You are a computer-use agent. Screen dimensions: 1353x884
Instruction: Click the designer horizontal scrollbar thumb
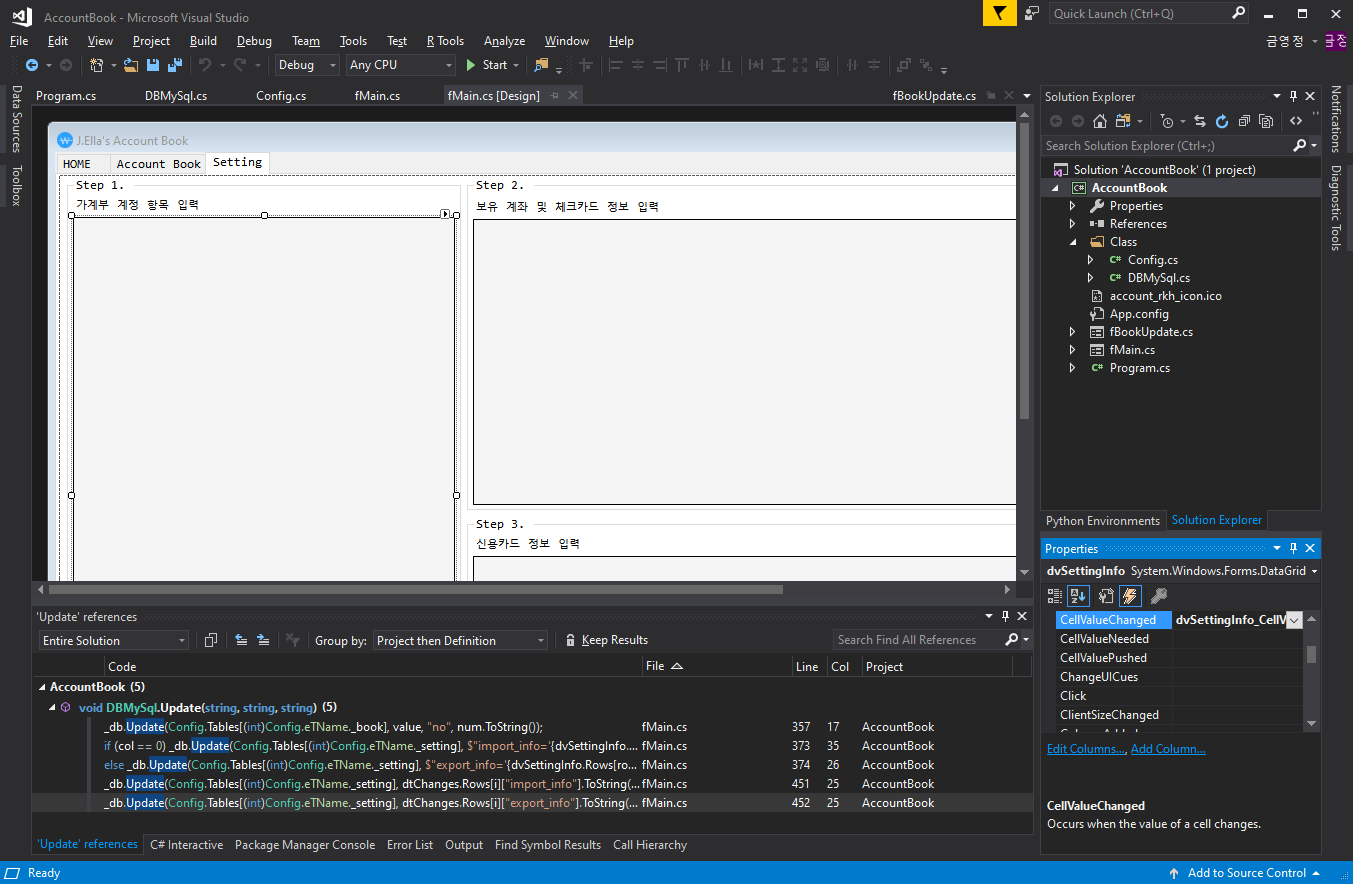pyautogui.click(x=416, y=590)
